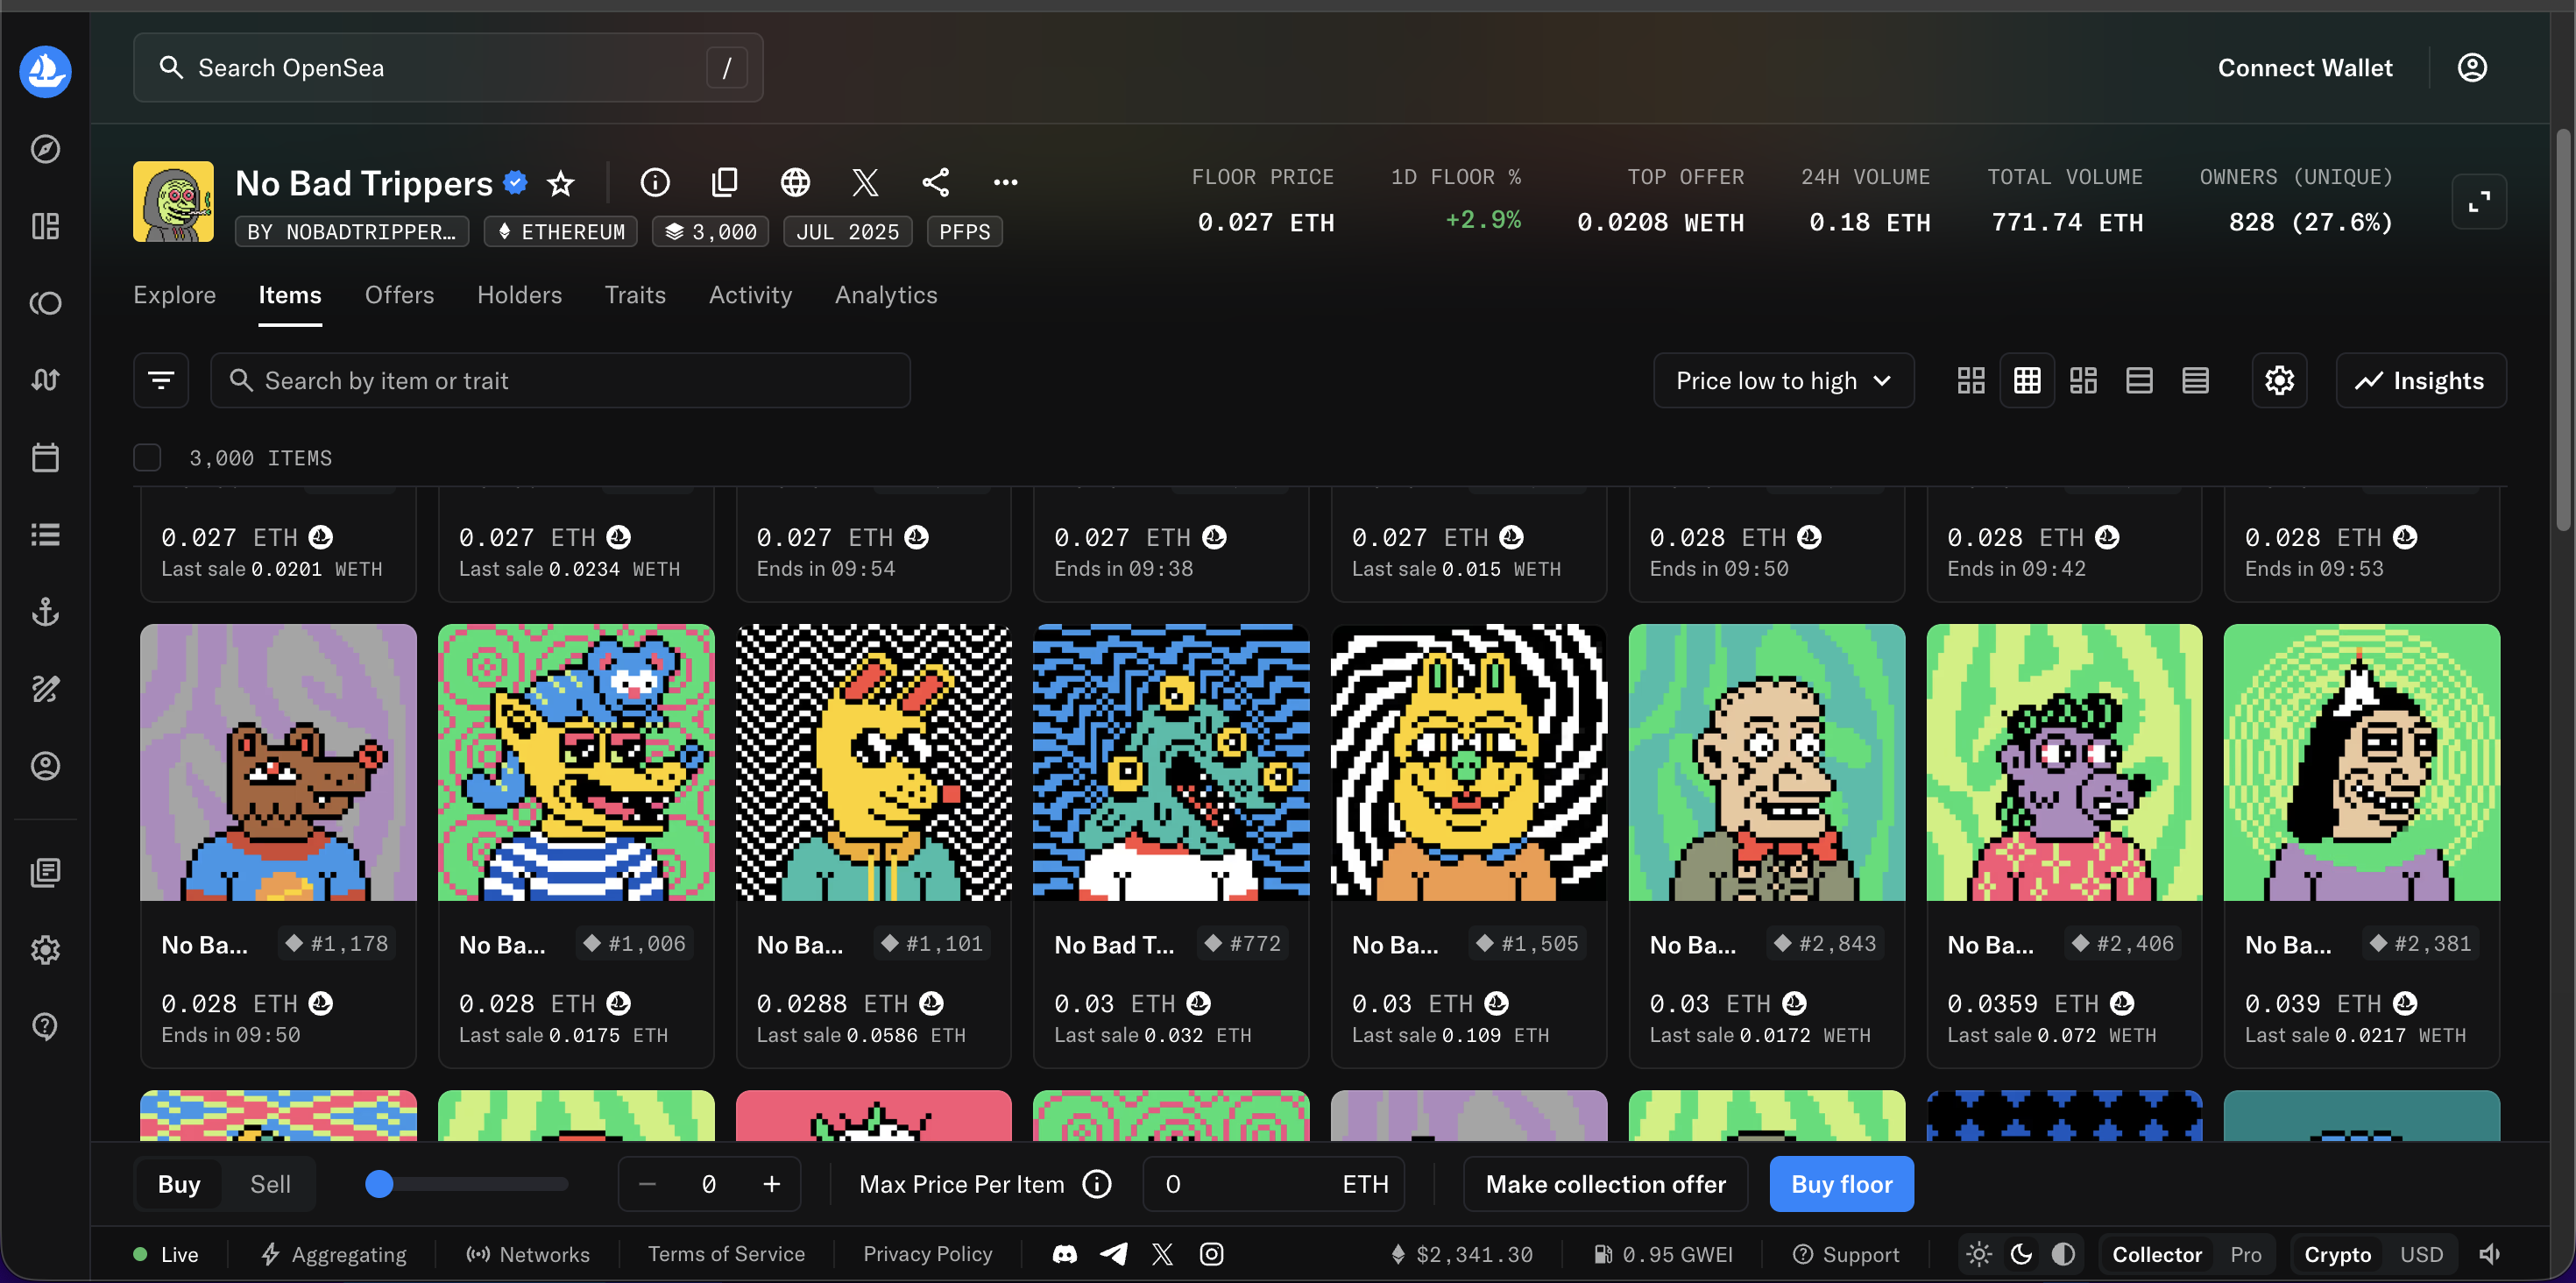
Task: Switch to Pro mode
Action: click(x=2246, y=1254)
